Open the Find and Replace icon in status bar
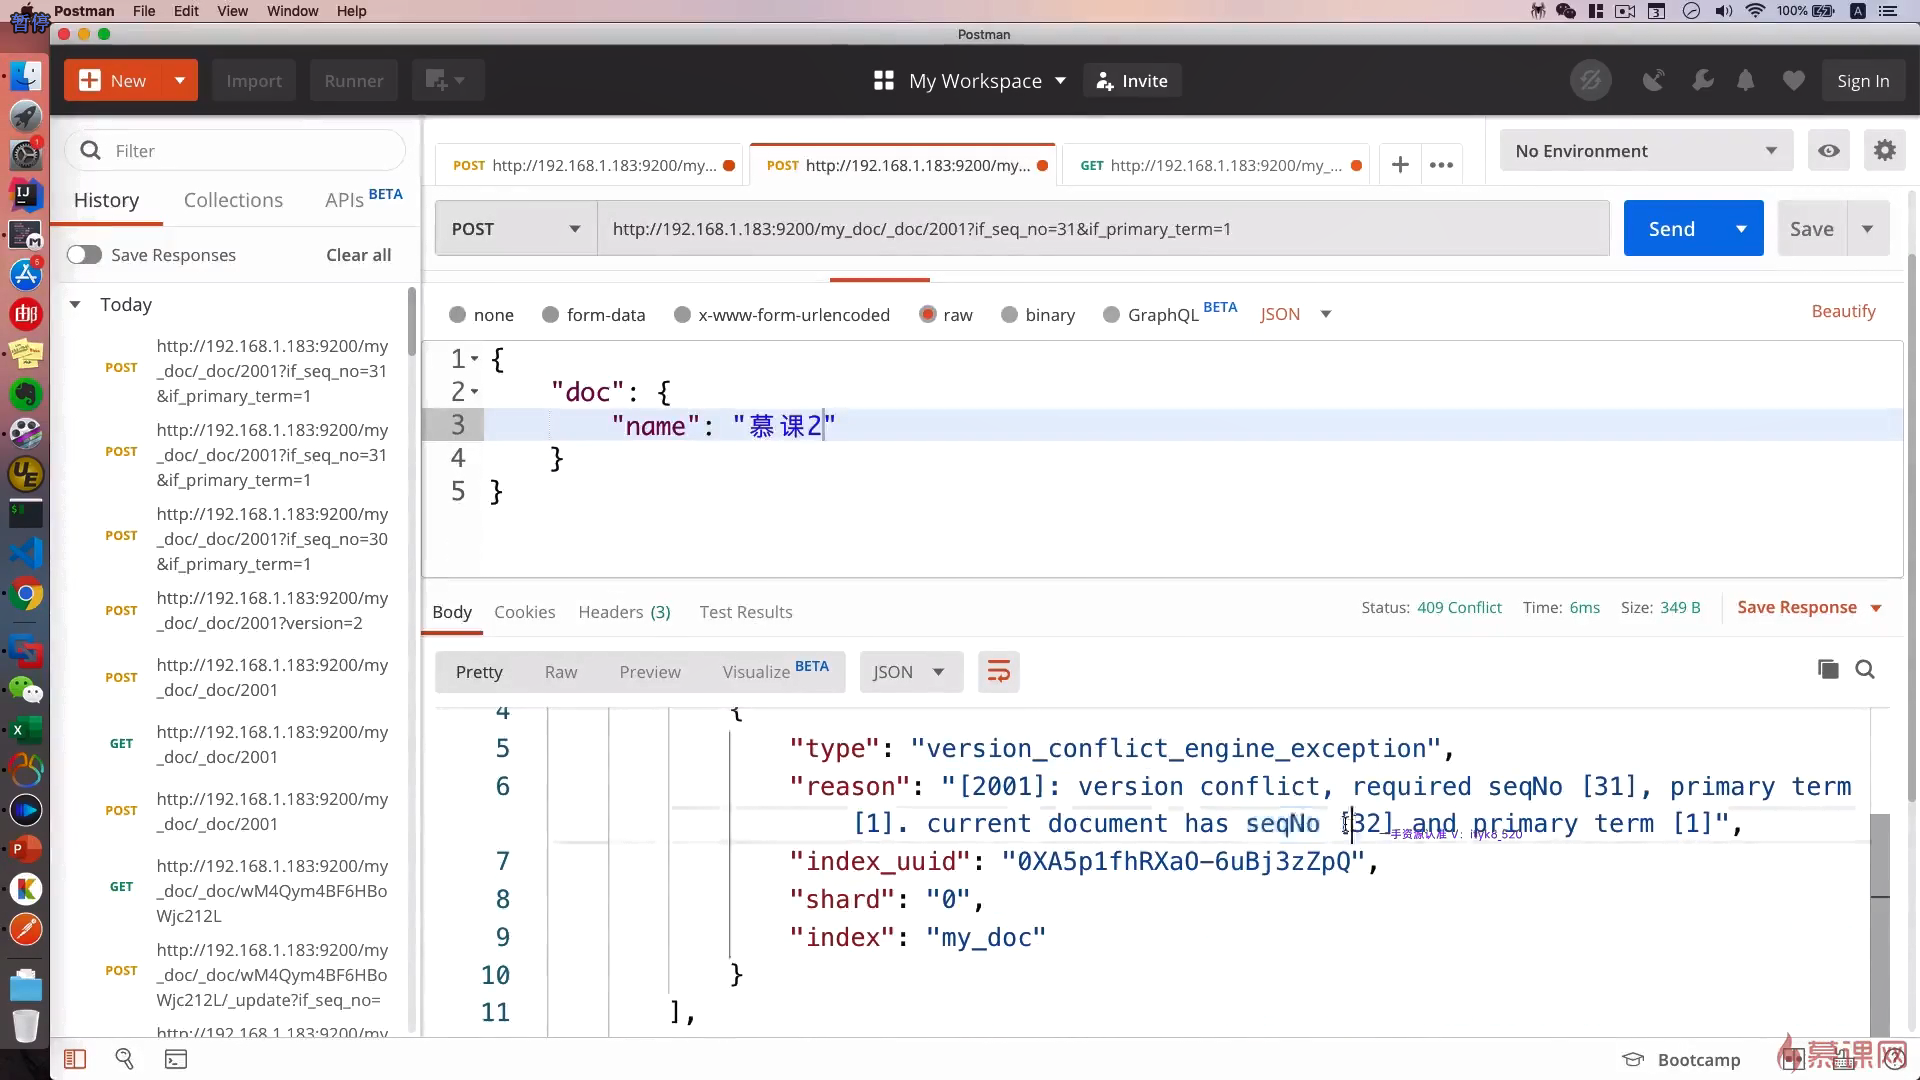Screen dimensions: 1920x1080 [x=125, y=1059]
